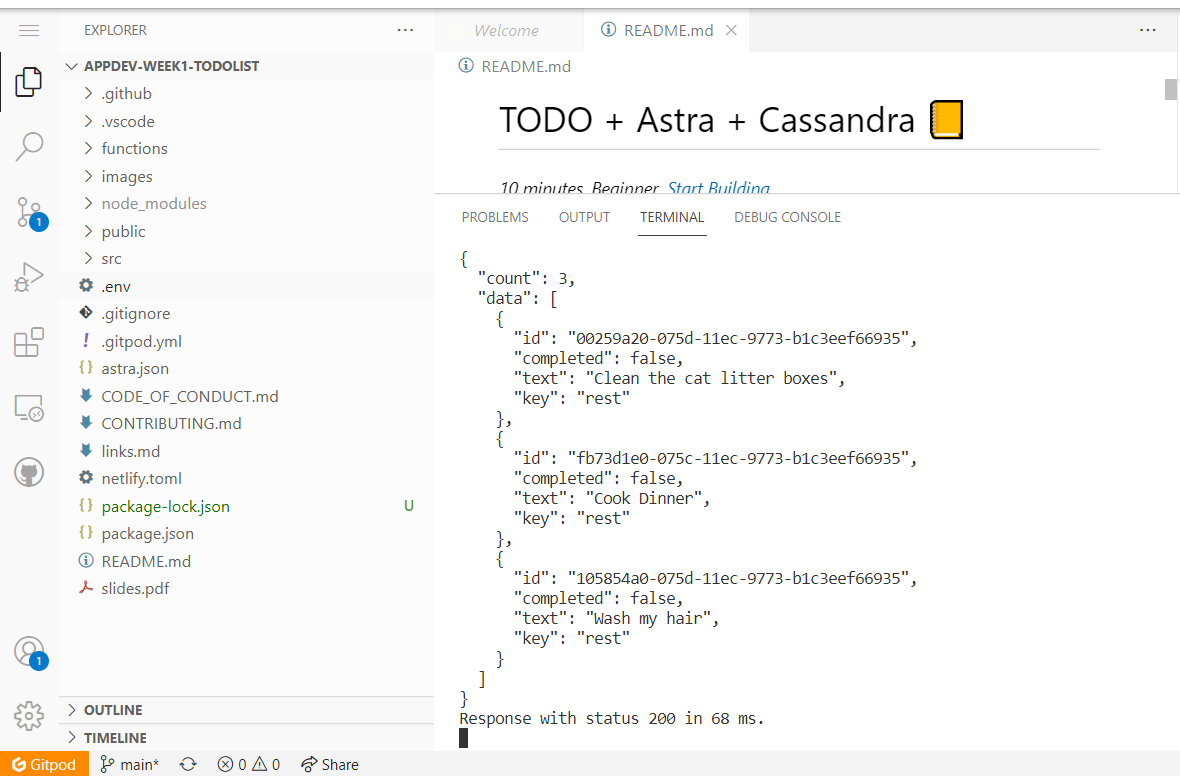This screenshot has height=776, width=1180.
Task: Expand the TIMELINE section
Action: point(247,738)
